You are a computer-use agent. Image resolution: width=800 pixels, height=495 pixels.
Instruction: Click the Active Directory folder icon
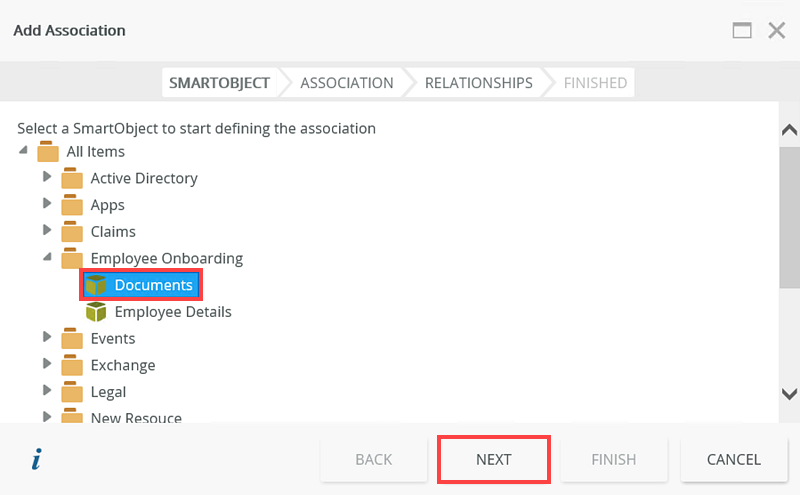coord(72,178)
